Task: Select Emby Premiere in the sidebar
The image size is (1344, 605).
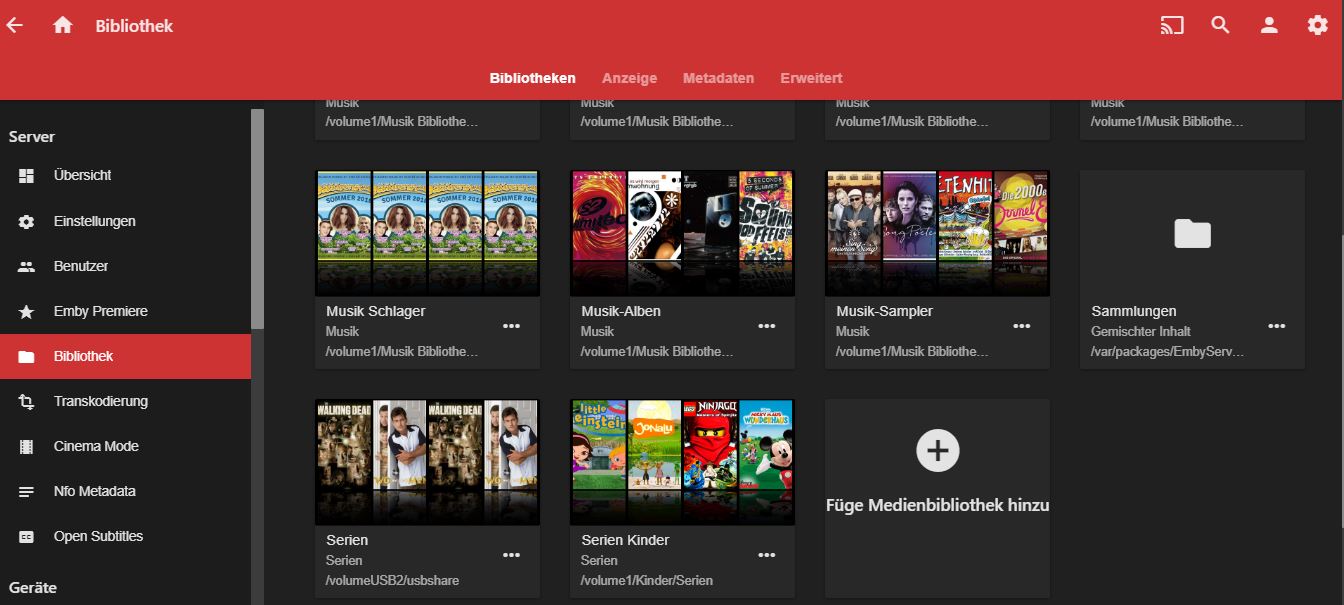Action: (x=125, y=312)
